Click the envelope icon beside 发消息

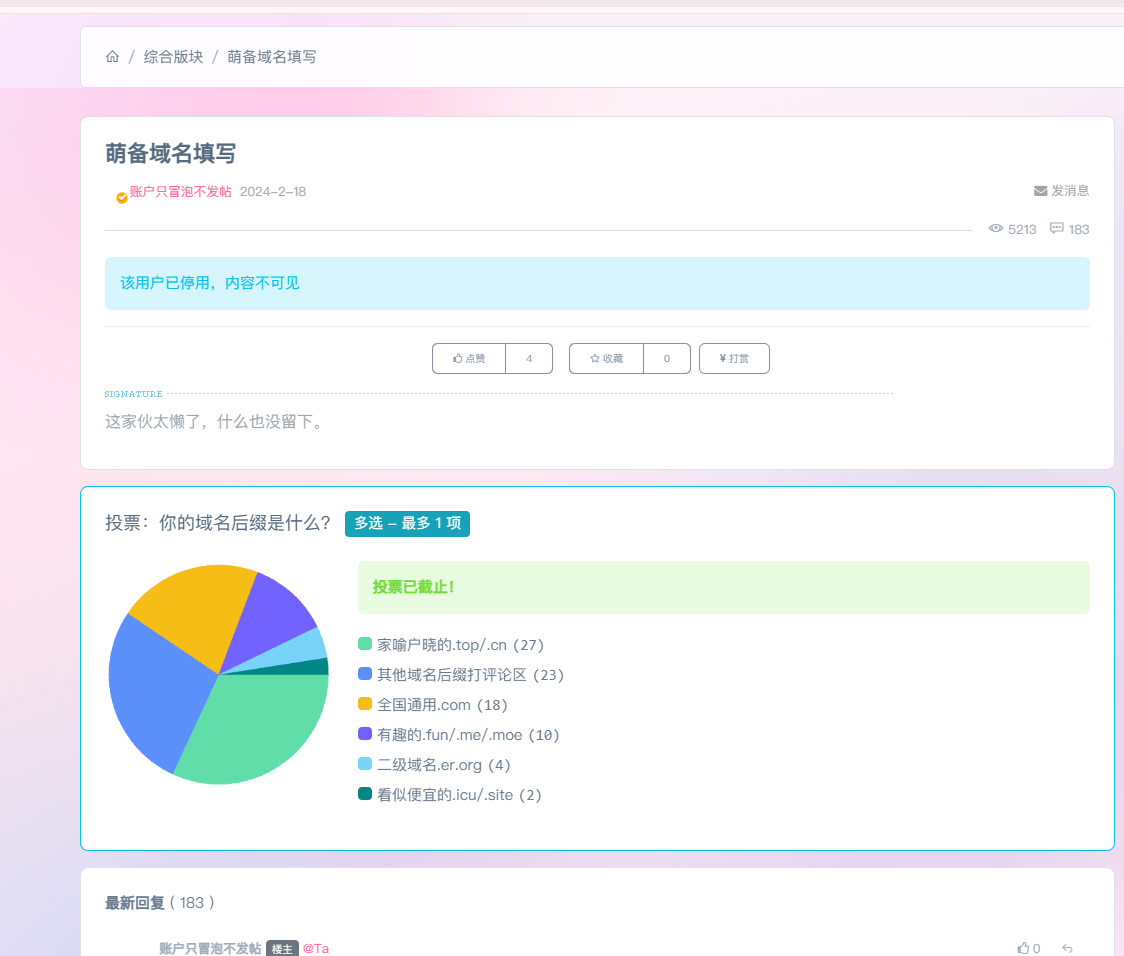[x=1040, y=191]
